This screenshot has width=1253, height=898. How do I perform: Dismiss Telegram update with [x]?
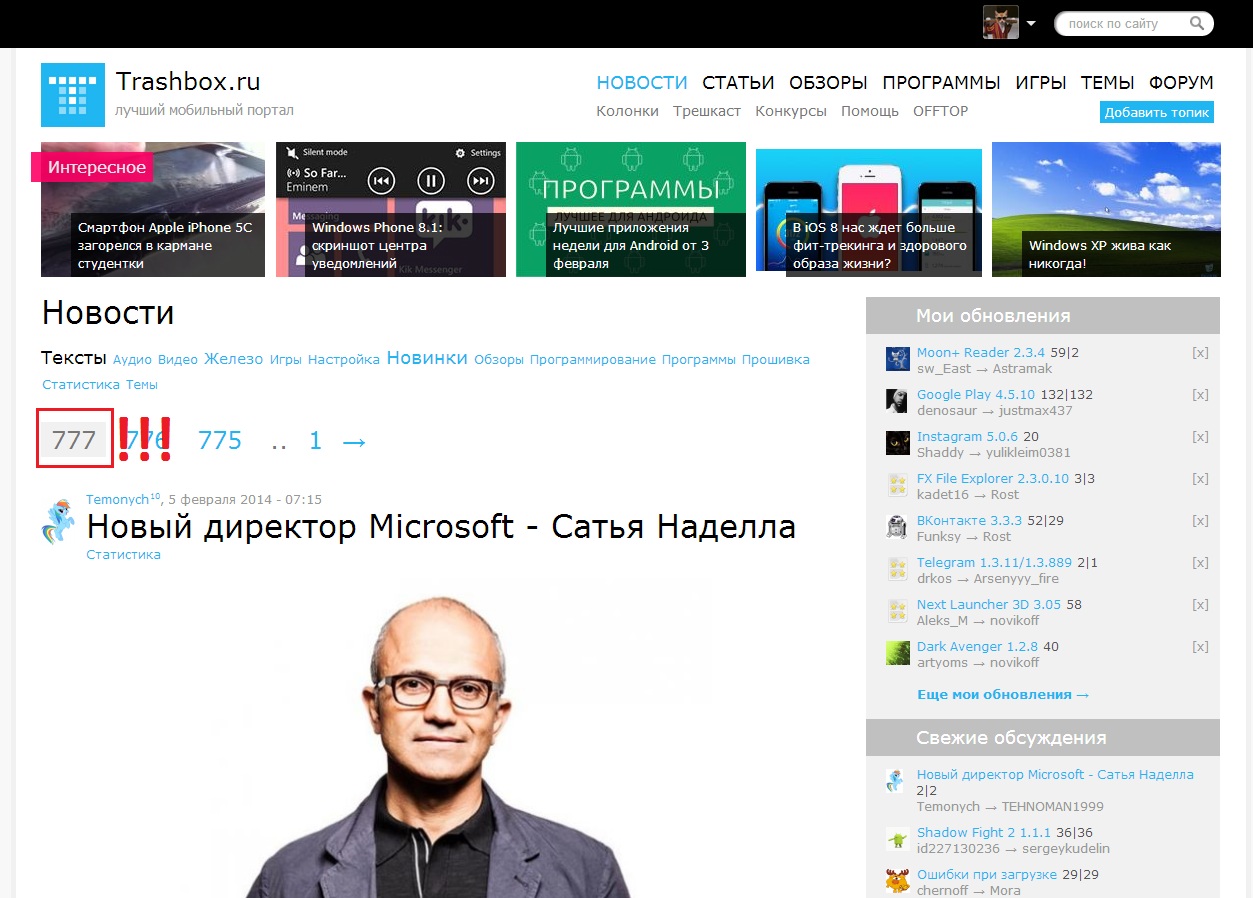pos(1200,563)
